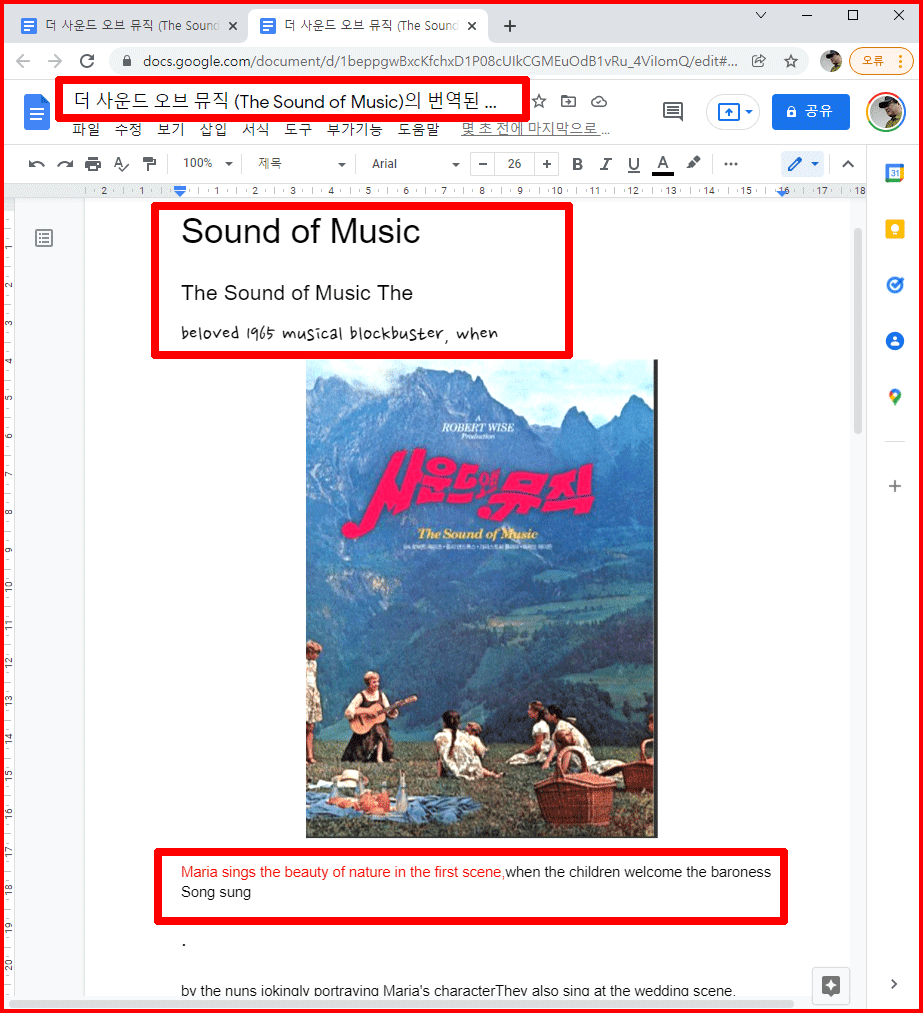Close the active second browser tab
The image size is (923, 1013).
click(x=472, y=26)
